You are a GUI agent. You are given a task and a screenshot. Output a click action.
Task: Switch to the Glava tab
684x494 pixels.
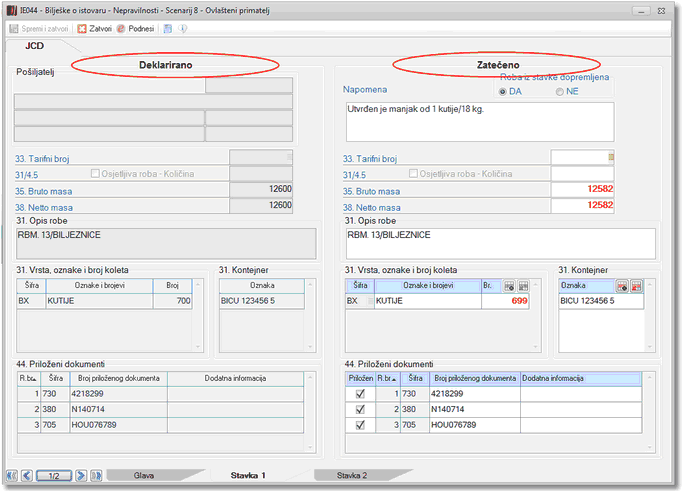[144, 475]
